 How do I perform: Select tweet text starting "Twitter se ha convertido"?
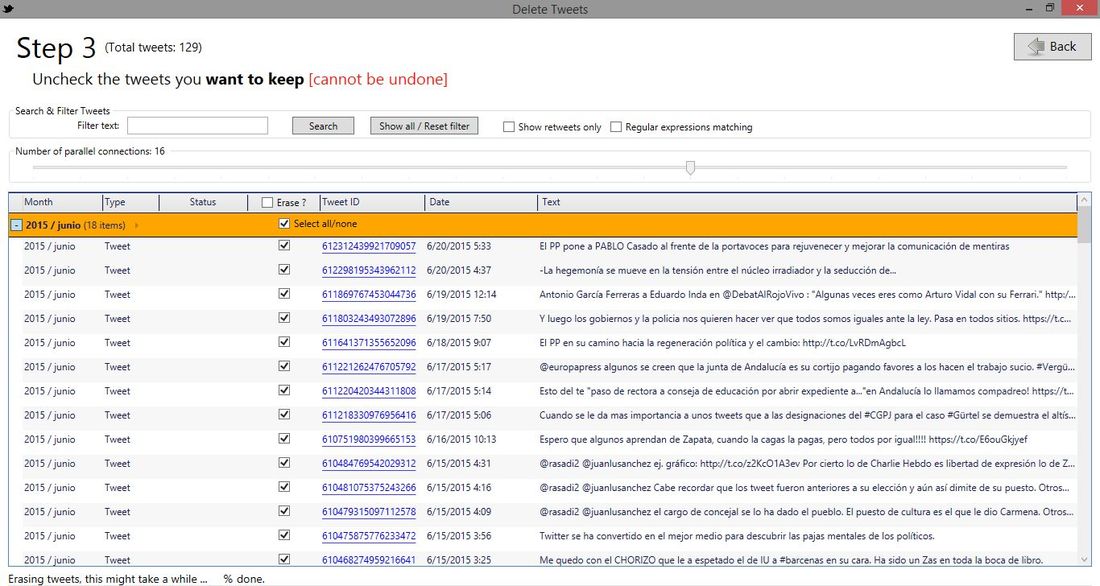(737, 536)
